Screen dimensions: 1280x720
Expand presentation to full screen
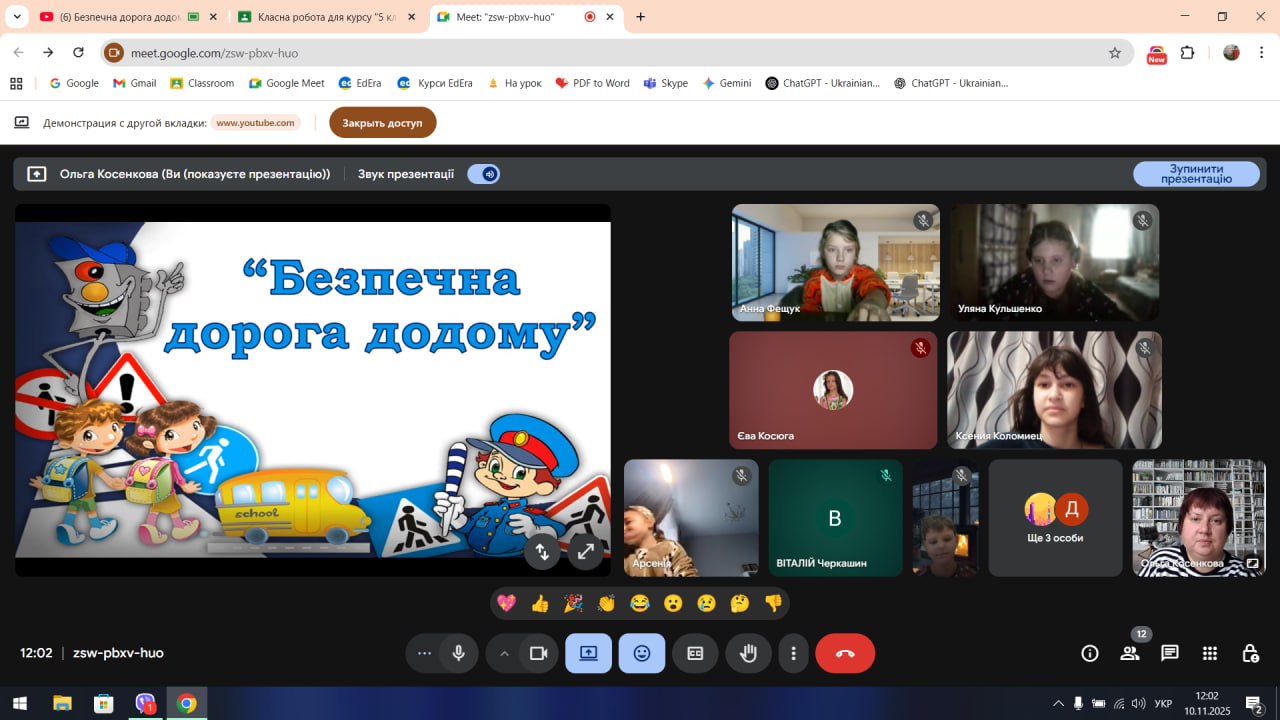(x=586, y=551)
